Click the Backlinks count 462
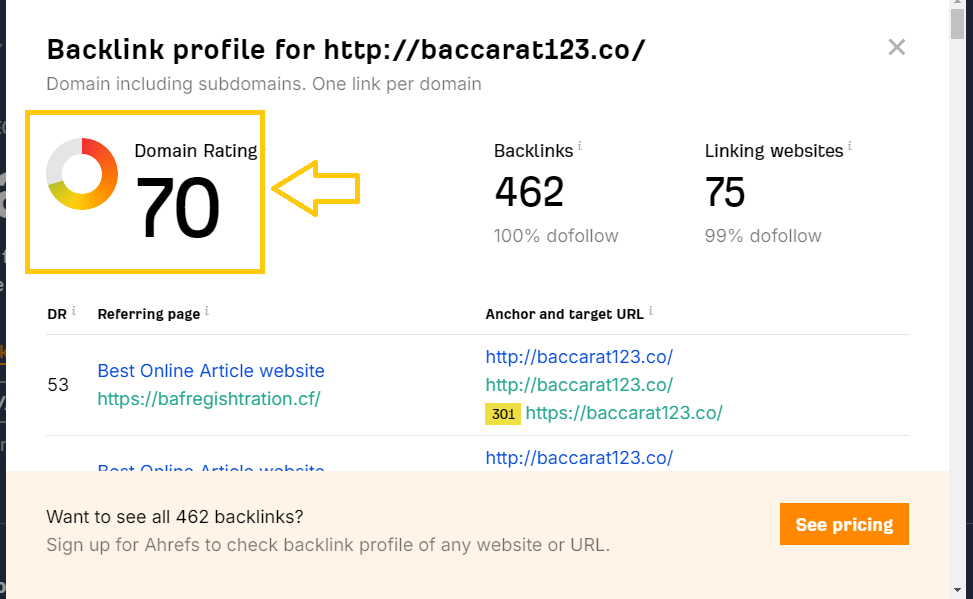The height and width of the screenshot is (599, 973). coord(529,192)
